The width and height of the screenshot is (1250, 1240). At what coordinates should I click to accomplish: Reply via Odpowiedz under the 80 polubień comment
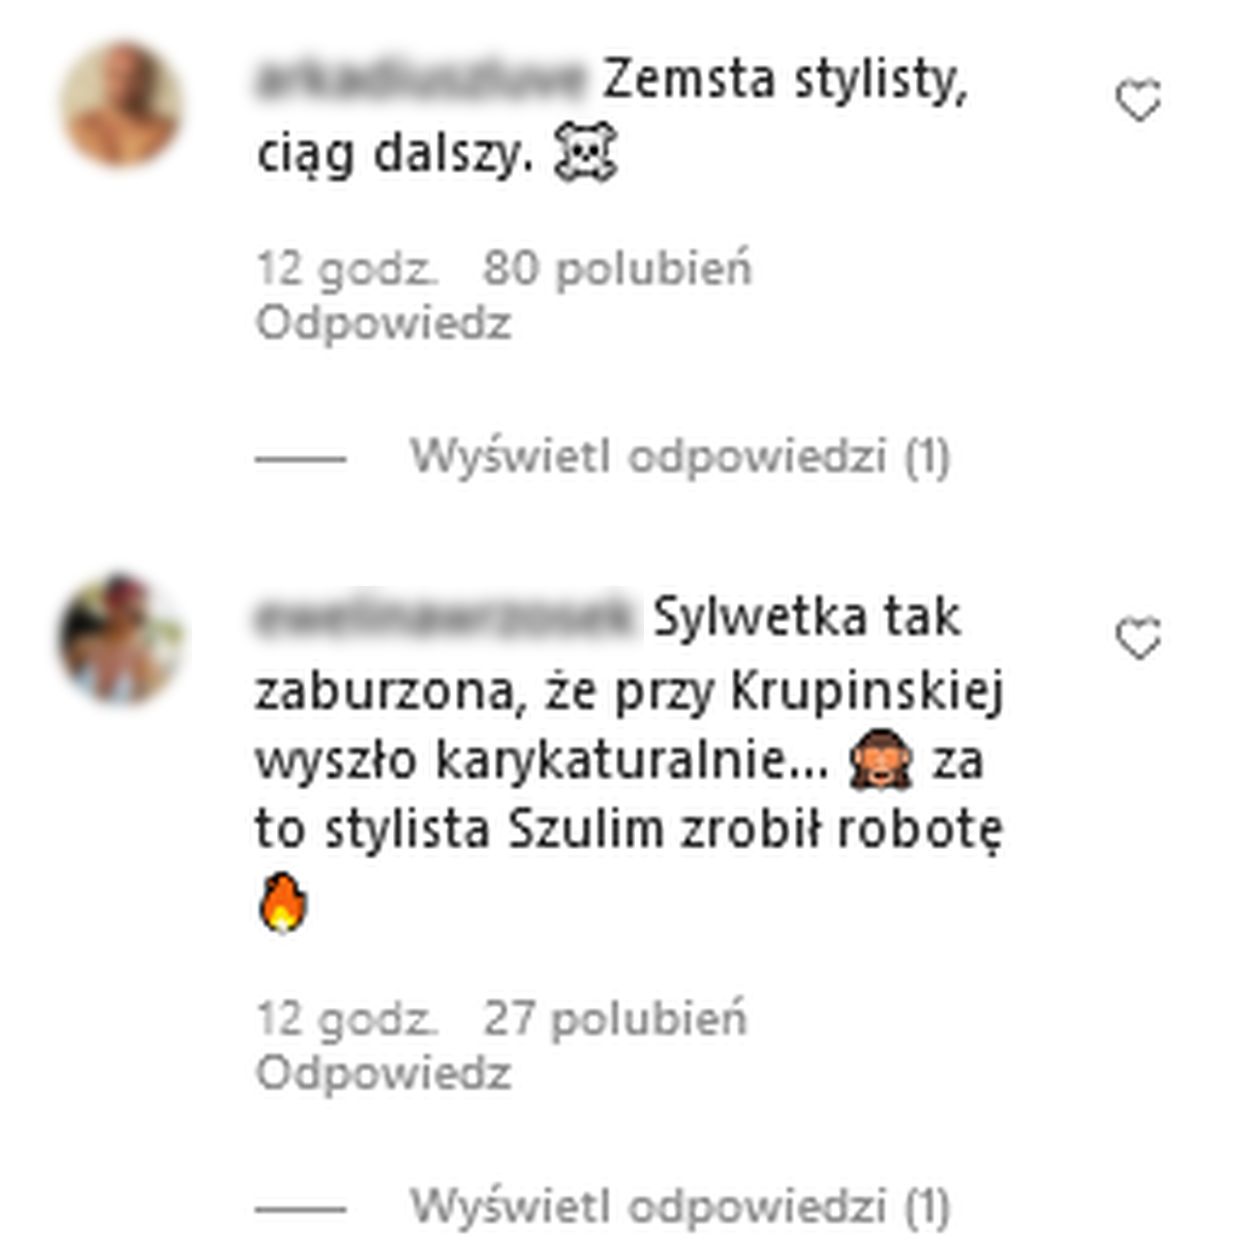(x=384, y=324)
